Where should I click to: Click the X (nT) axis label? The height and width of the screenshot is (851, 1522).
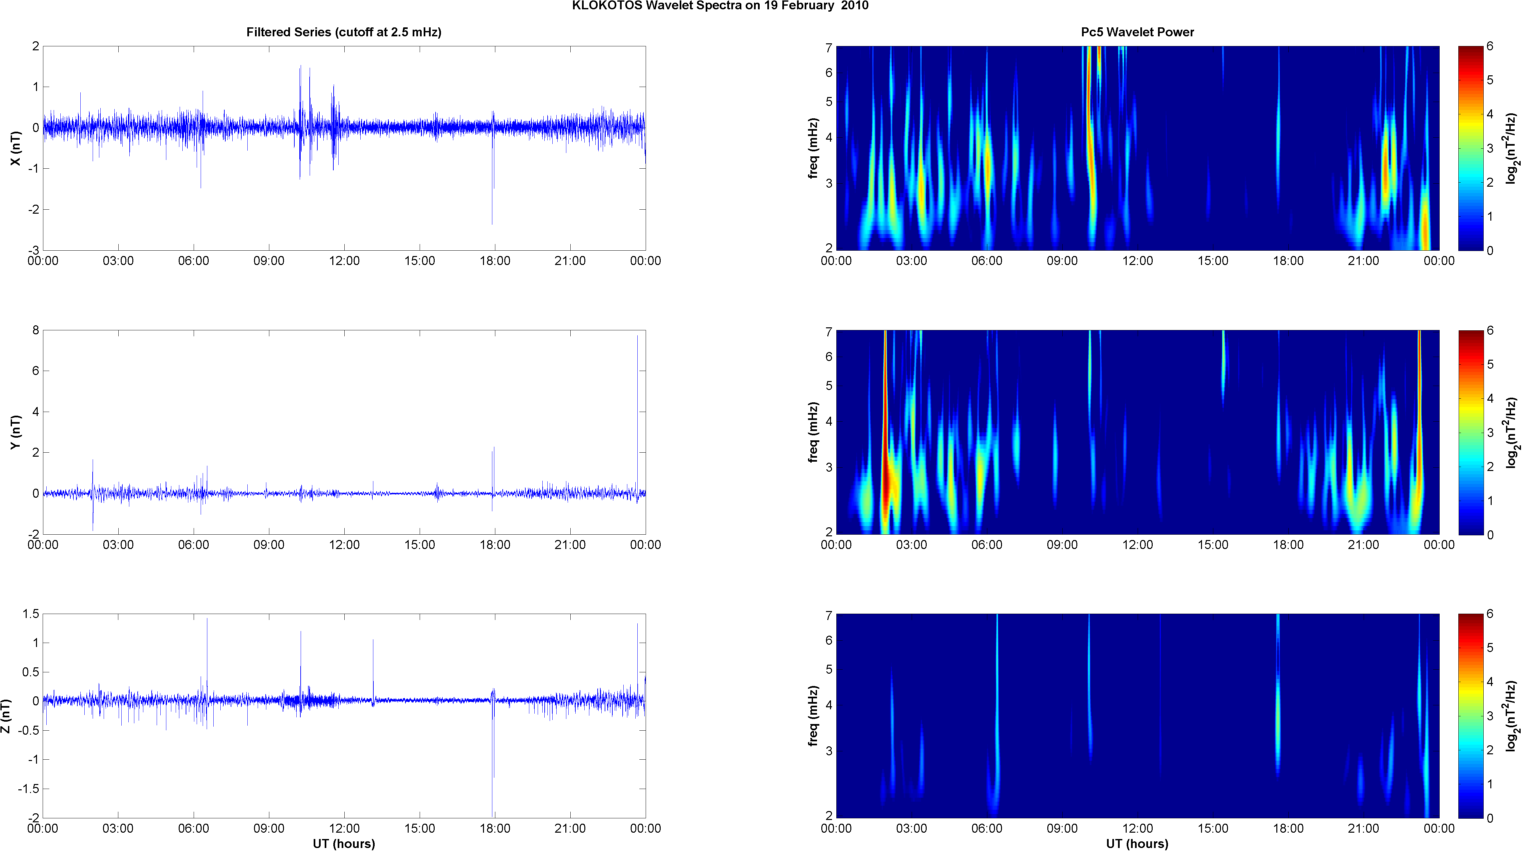coord(15,148)
